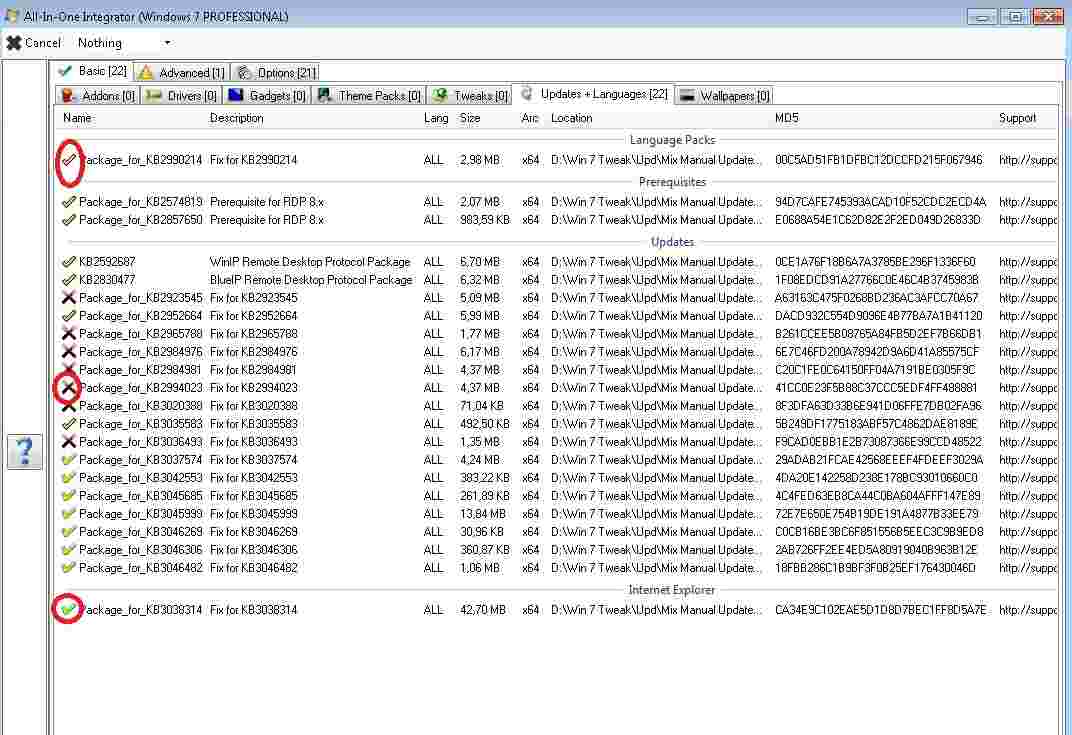Click the green check beside Package_for_KB3046482

click(68, 568)
